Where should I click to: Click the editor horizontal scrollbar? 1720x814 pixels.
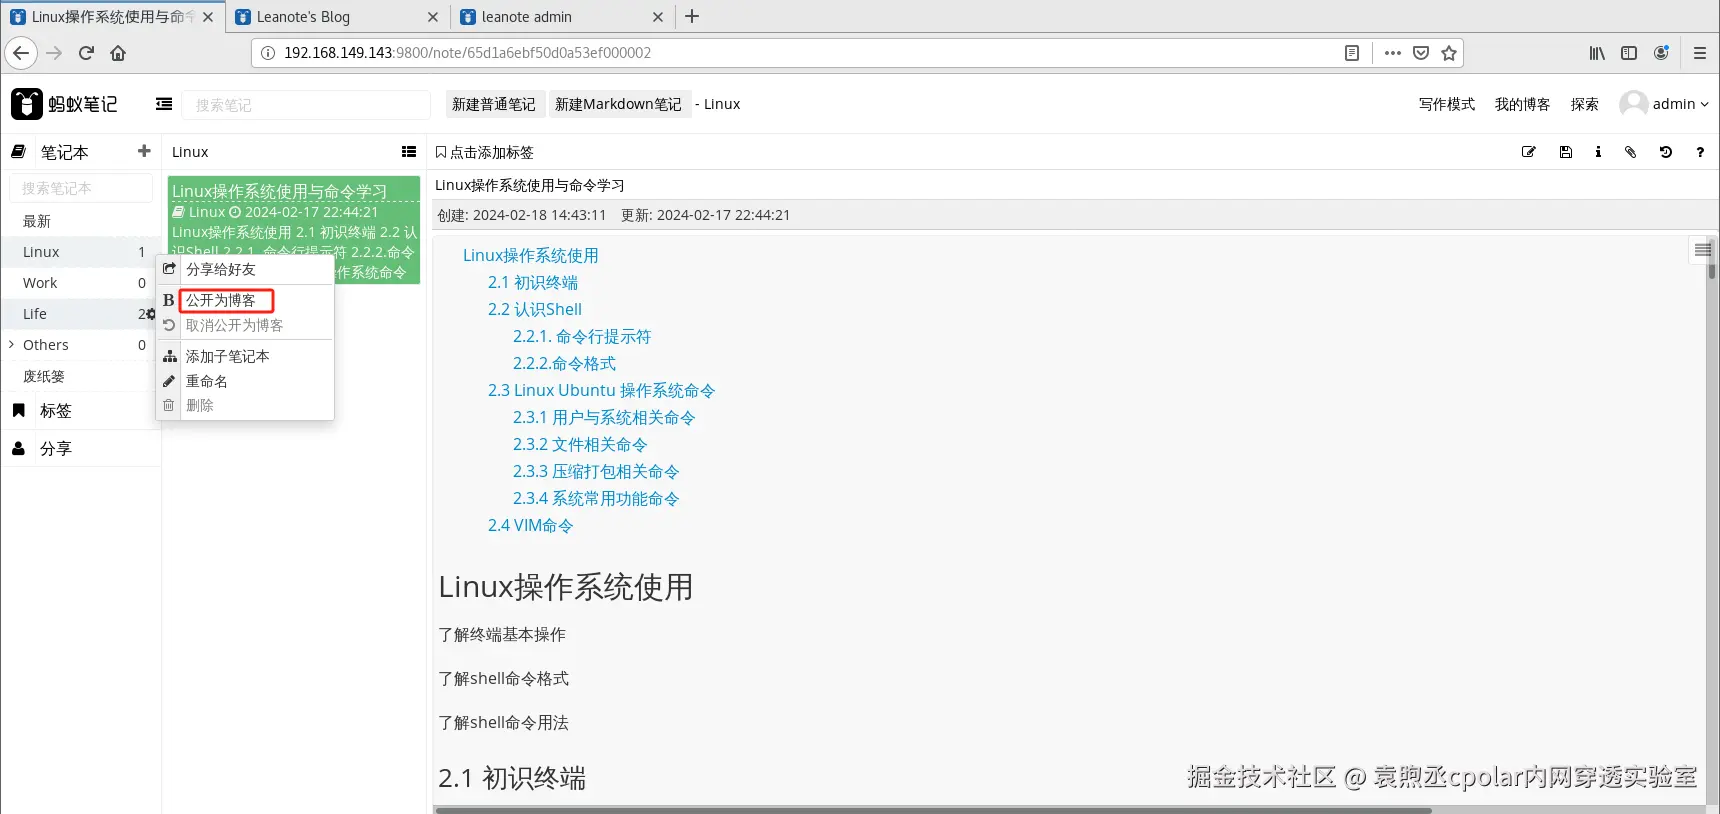click(x=932, y=809)
